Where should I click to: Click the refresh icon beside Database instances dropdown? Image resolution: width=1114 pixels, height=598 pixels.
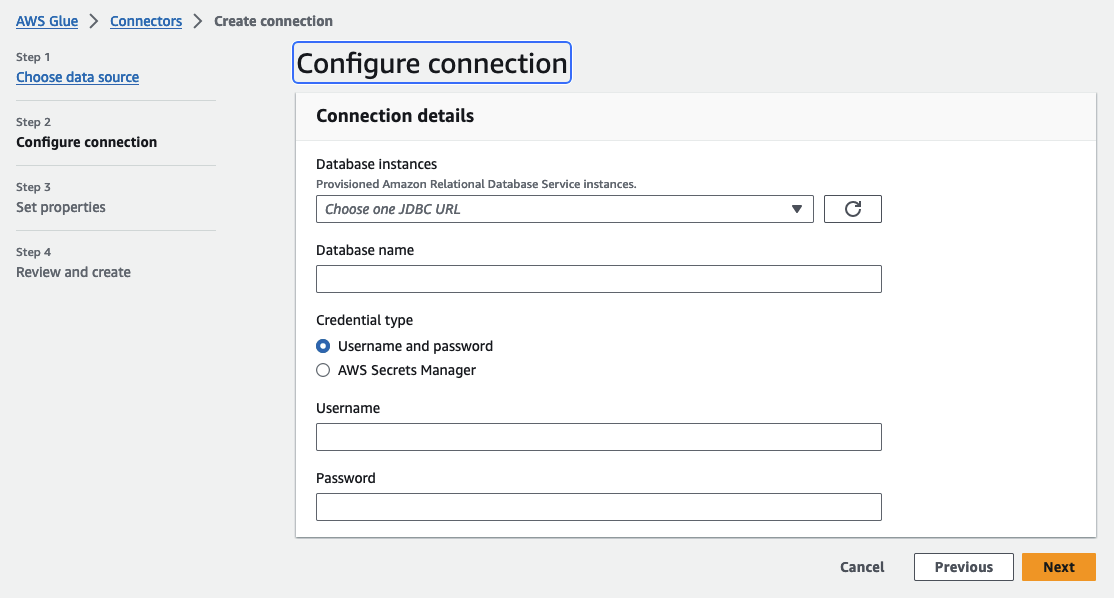pyautogui.click(x=852, y=208)
